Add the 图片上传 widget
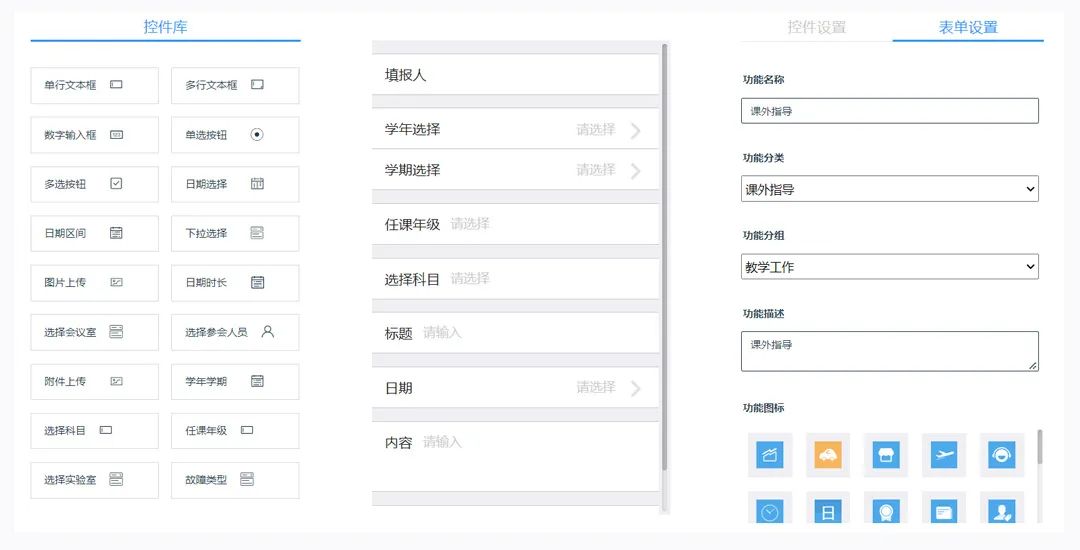Viewport: 1080px width, 550px height. point(94,283)
